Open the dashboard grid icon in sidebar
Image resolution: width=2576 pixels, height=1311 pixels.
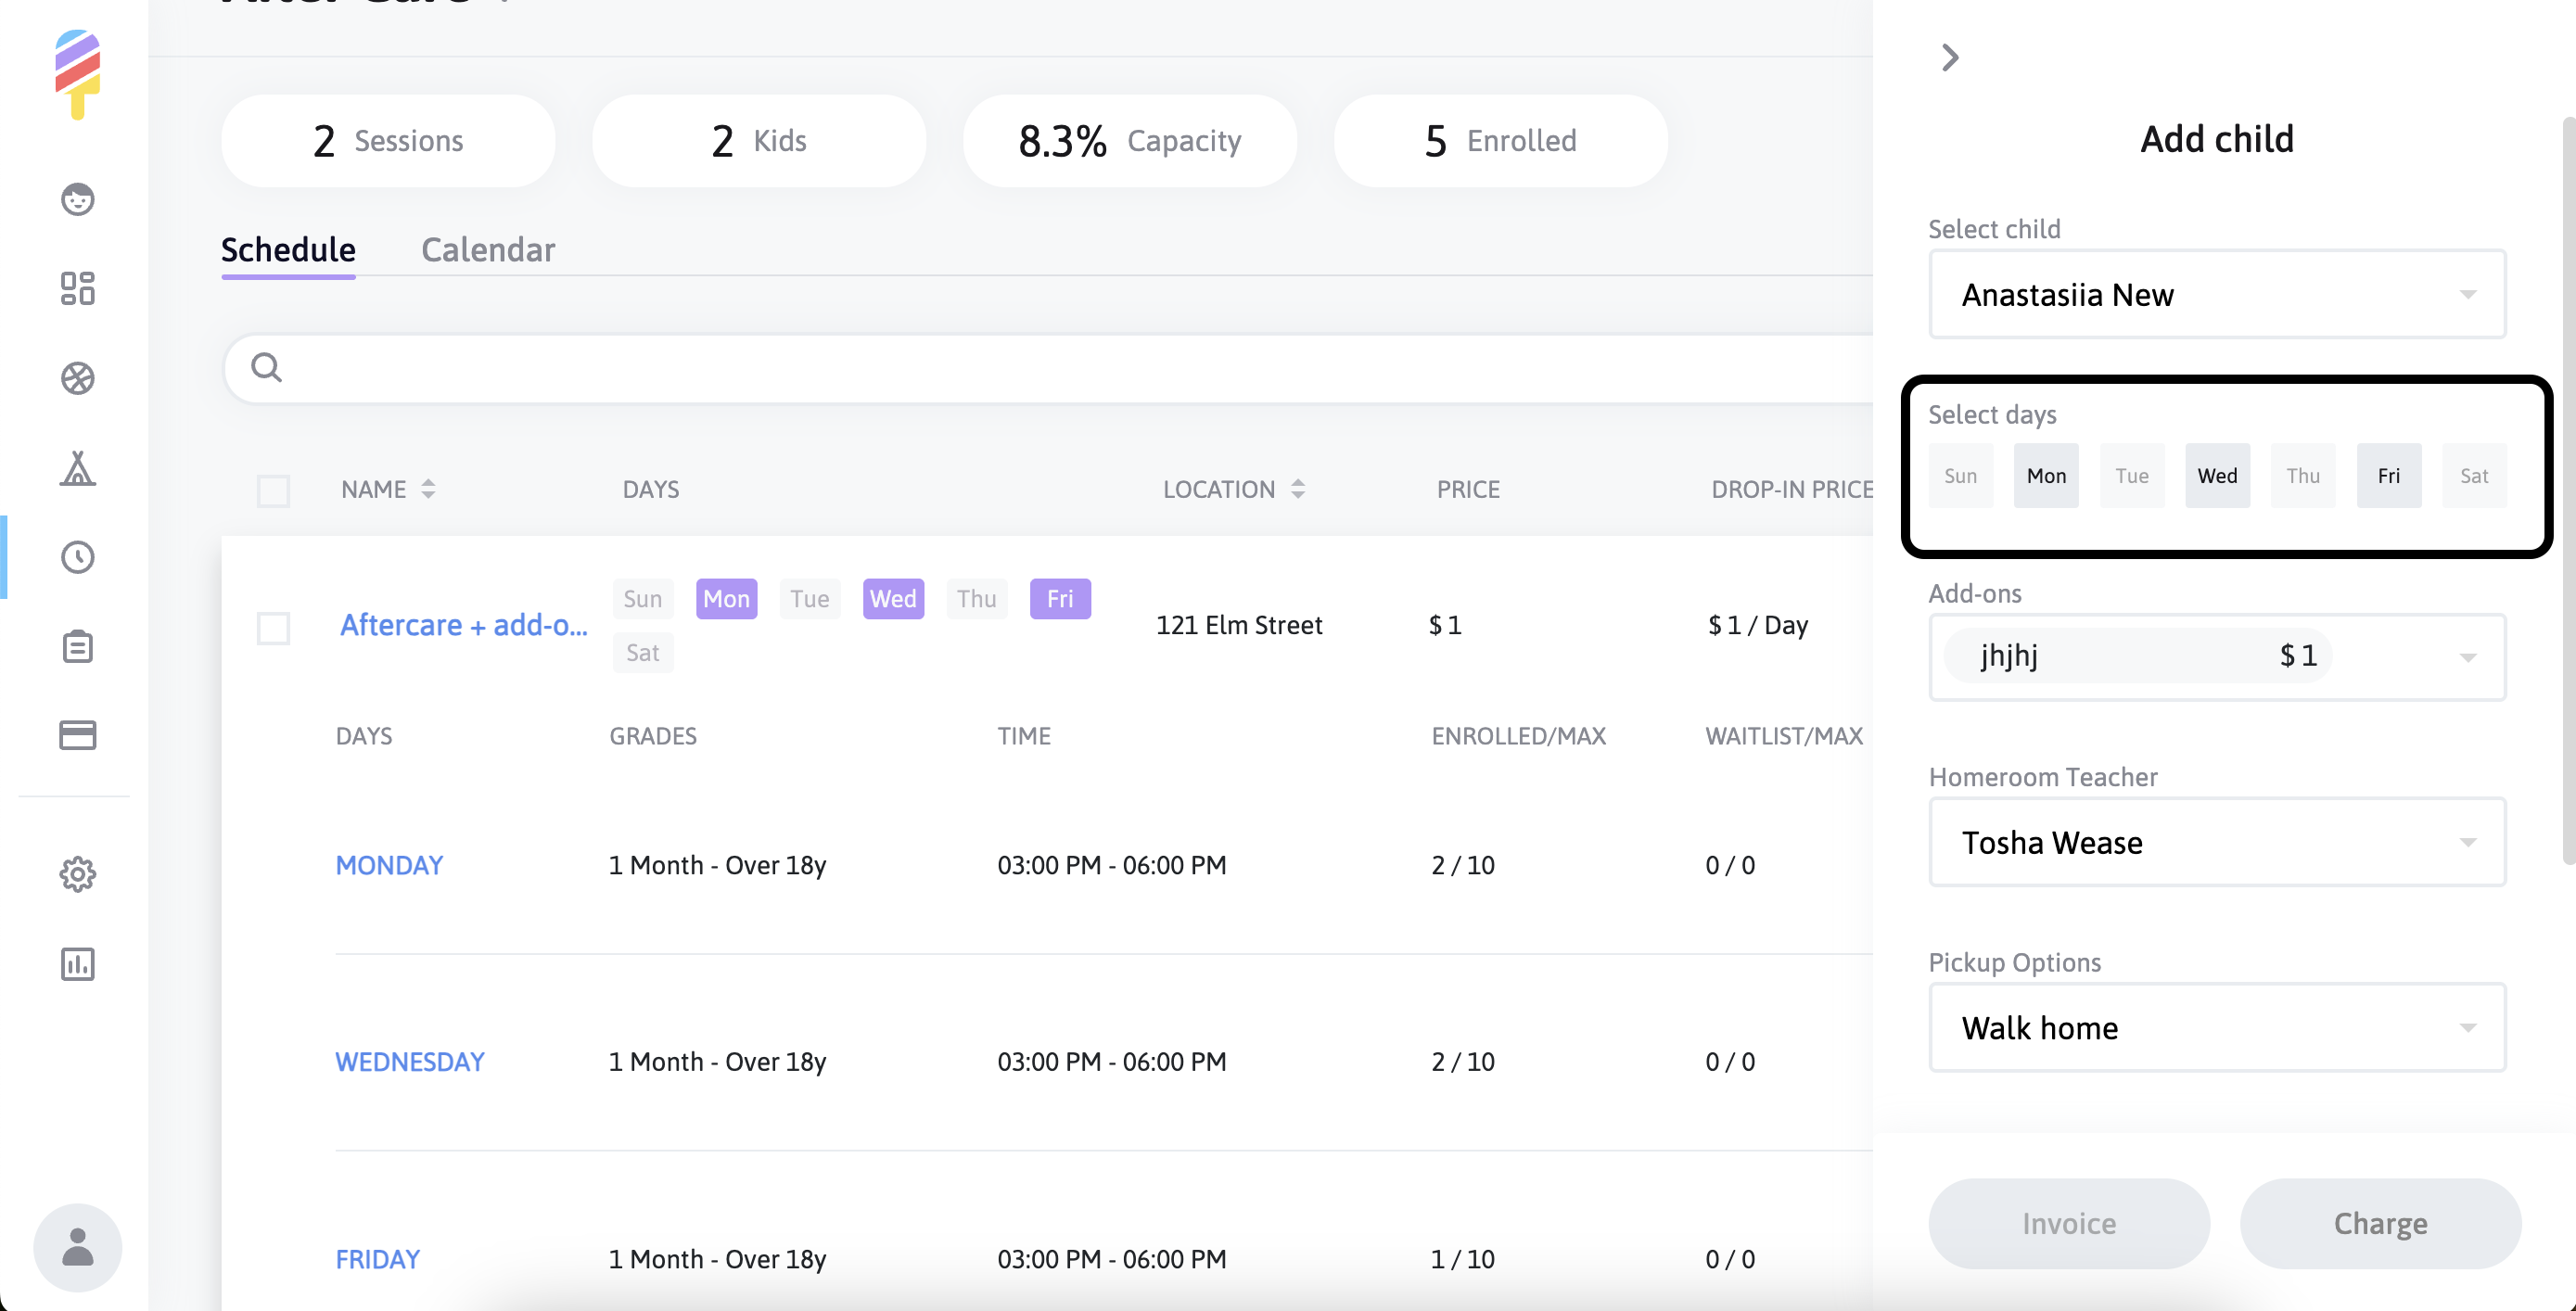pos(77,288)
